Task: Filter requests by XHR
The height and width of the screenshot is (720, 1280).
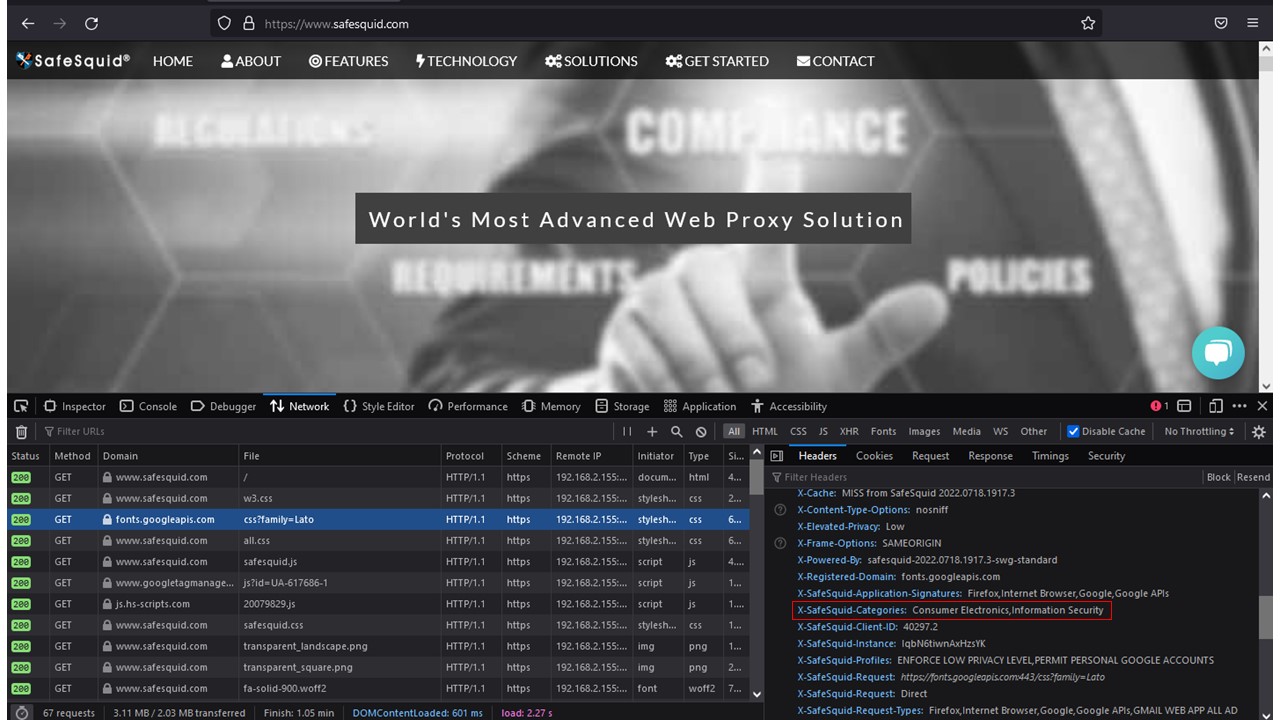Action: [849, 432]
